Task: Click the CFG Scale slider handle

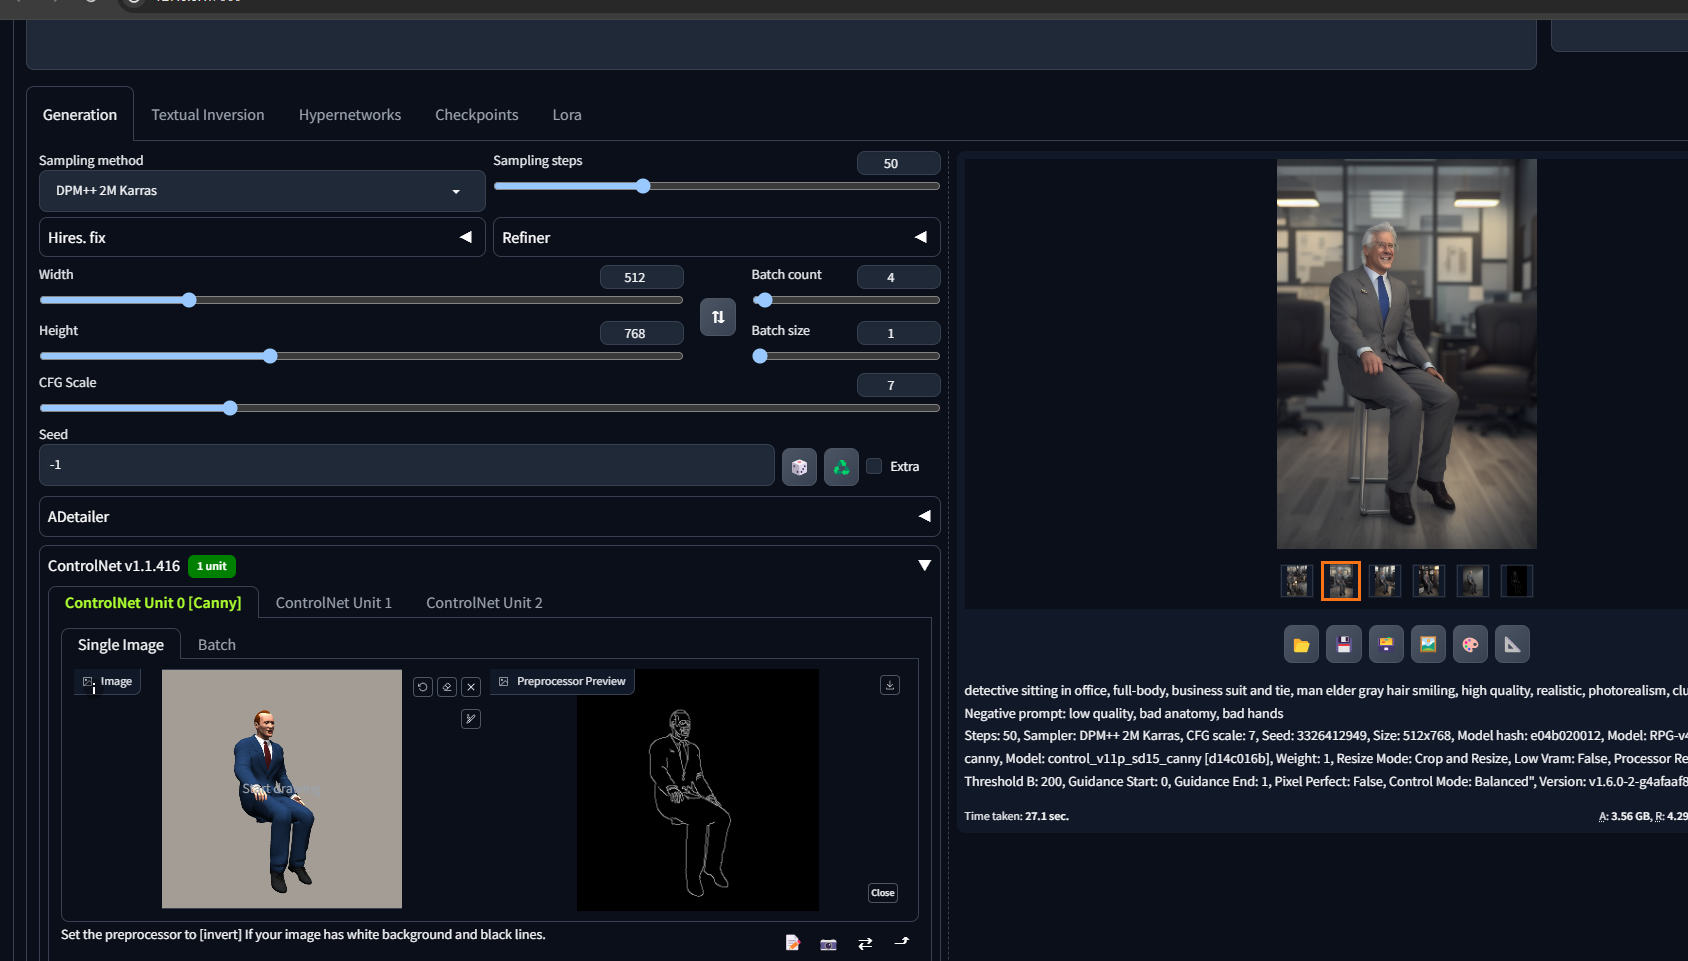Action: point(230,408)
